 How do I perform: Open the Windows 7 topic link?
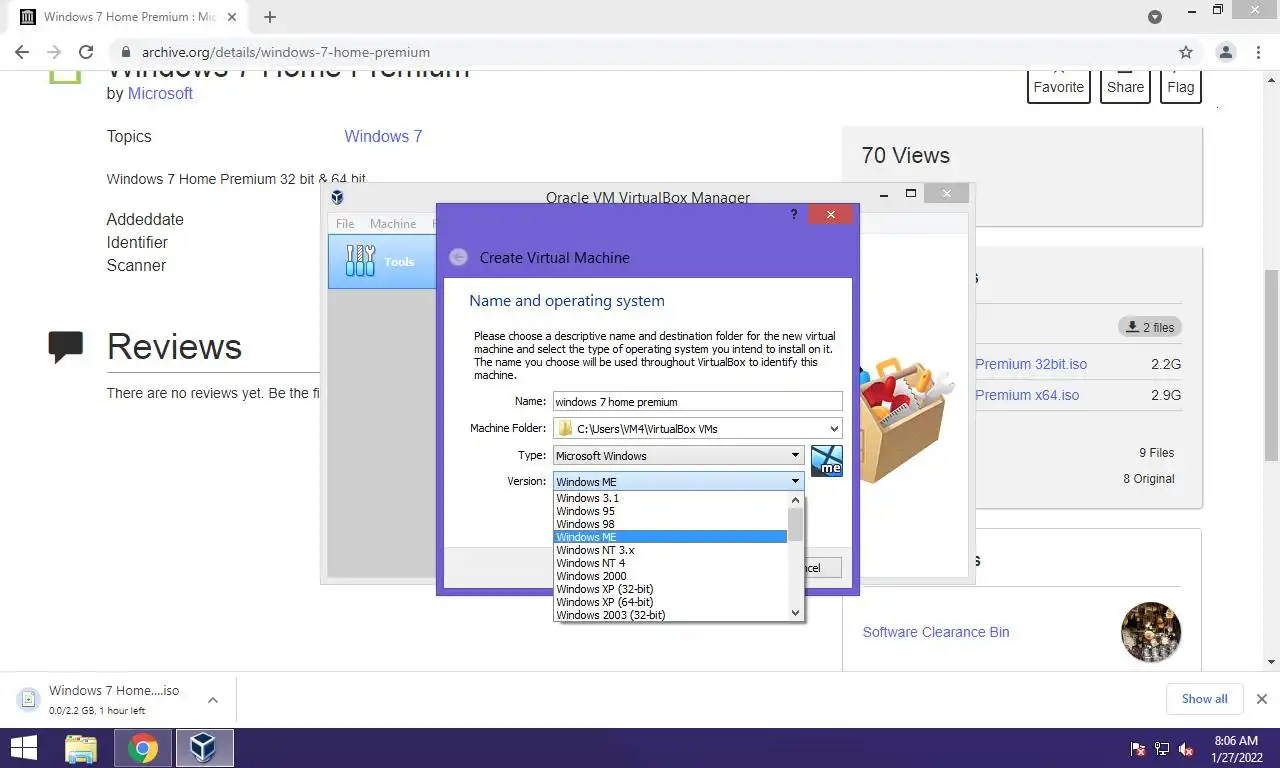pos(383,136)
